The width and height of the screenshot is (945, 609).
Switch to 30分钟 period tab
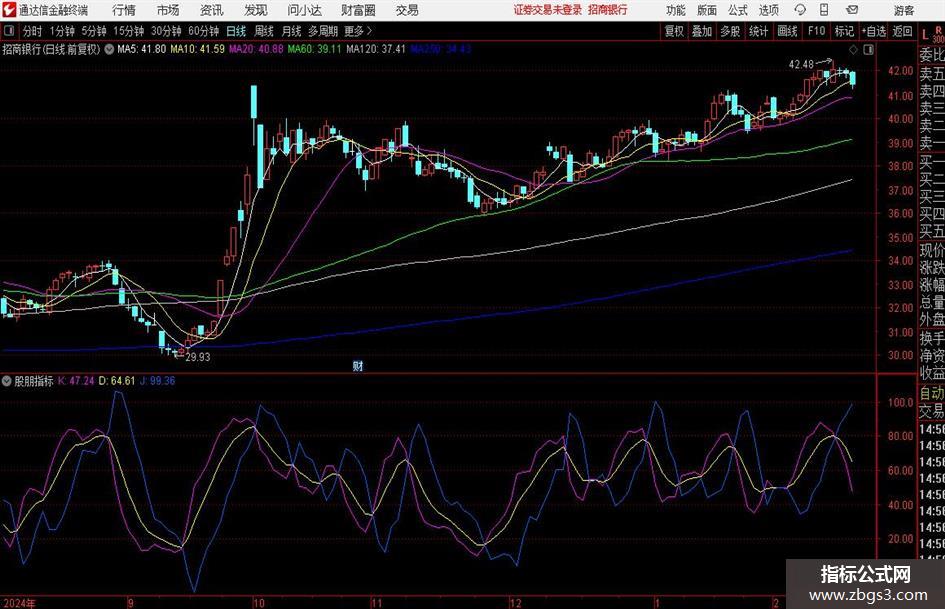[166, 31]
